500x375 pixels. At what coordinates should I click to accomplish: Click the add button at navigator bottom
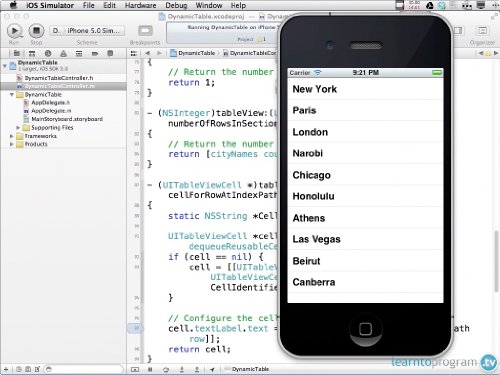tap(6, 369)
